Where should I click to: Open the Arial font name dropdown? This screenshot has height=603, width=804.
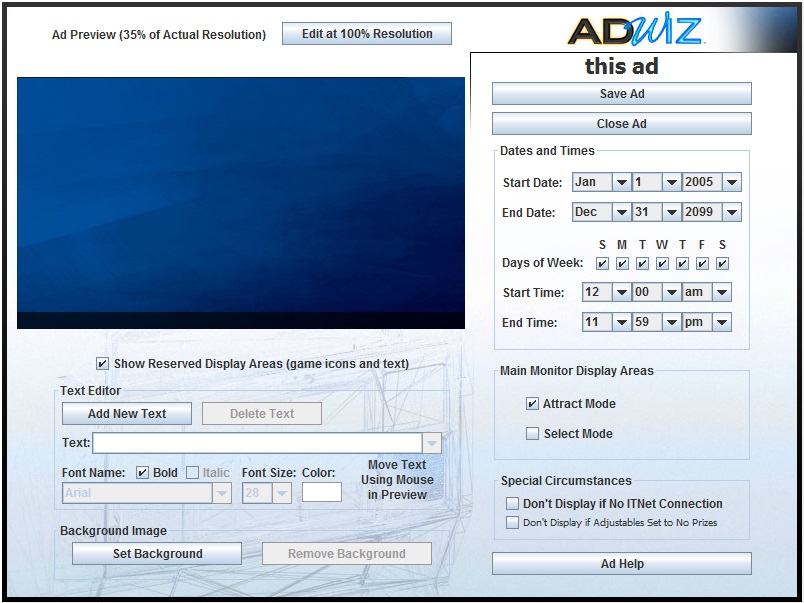222,493
